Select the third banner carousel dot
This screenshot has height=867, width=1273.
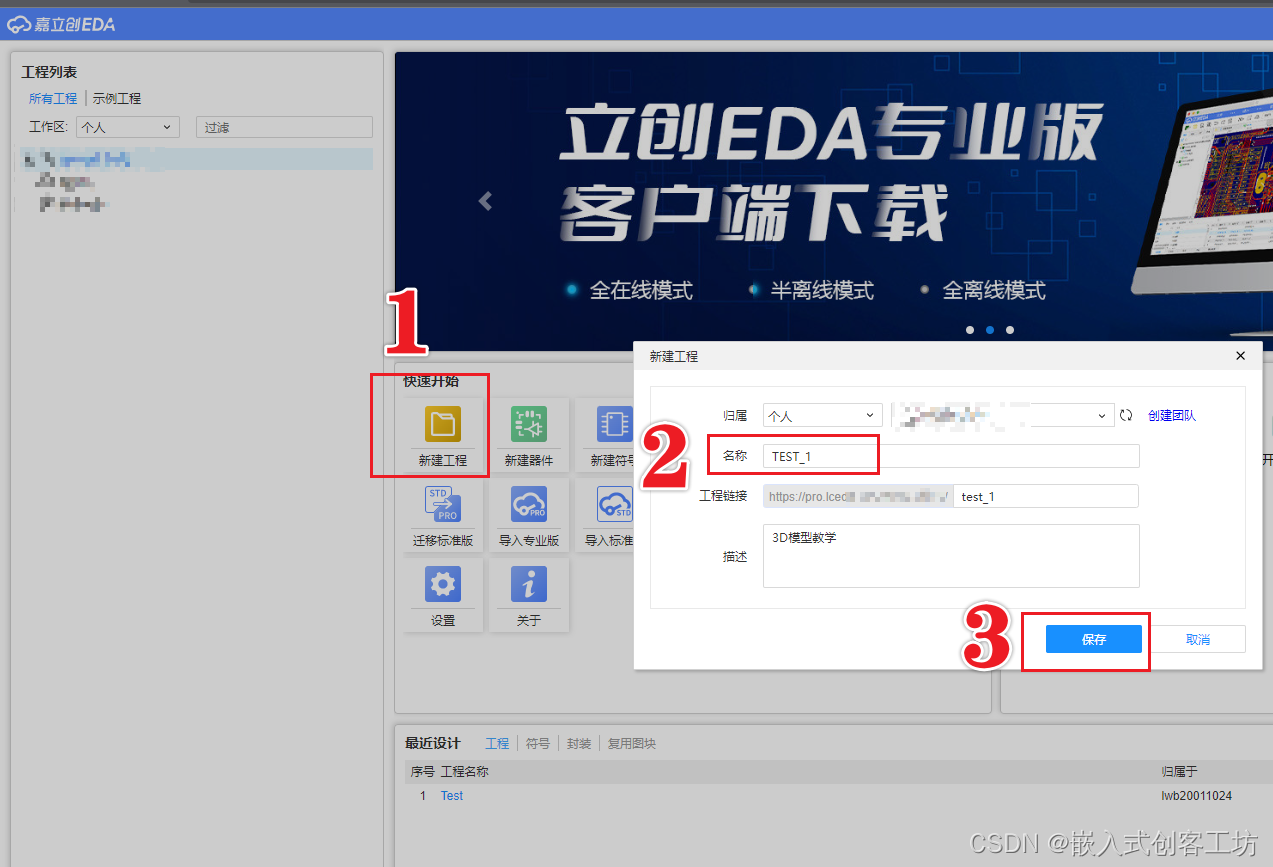1010,329
